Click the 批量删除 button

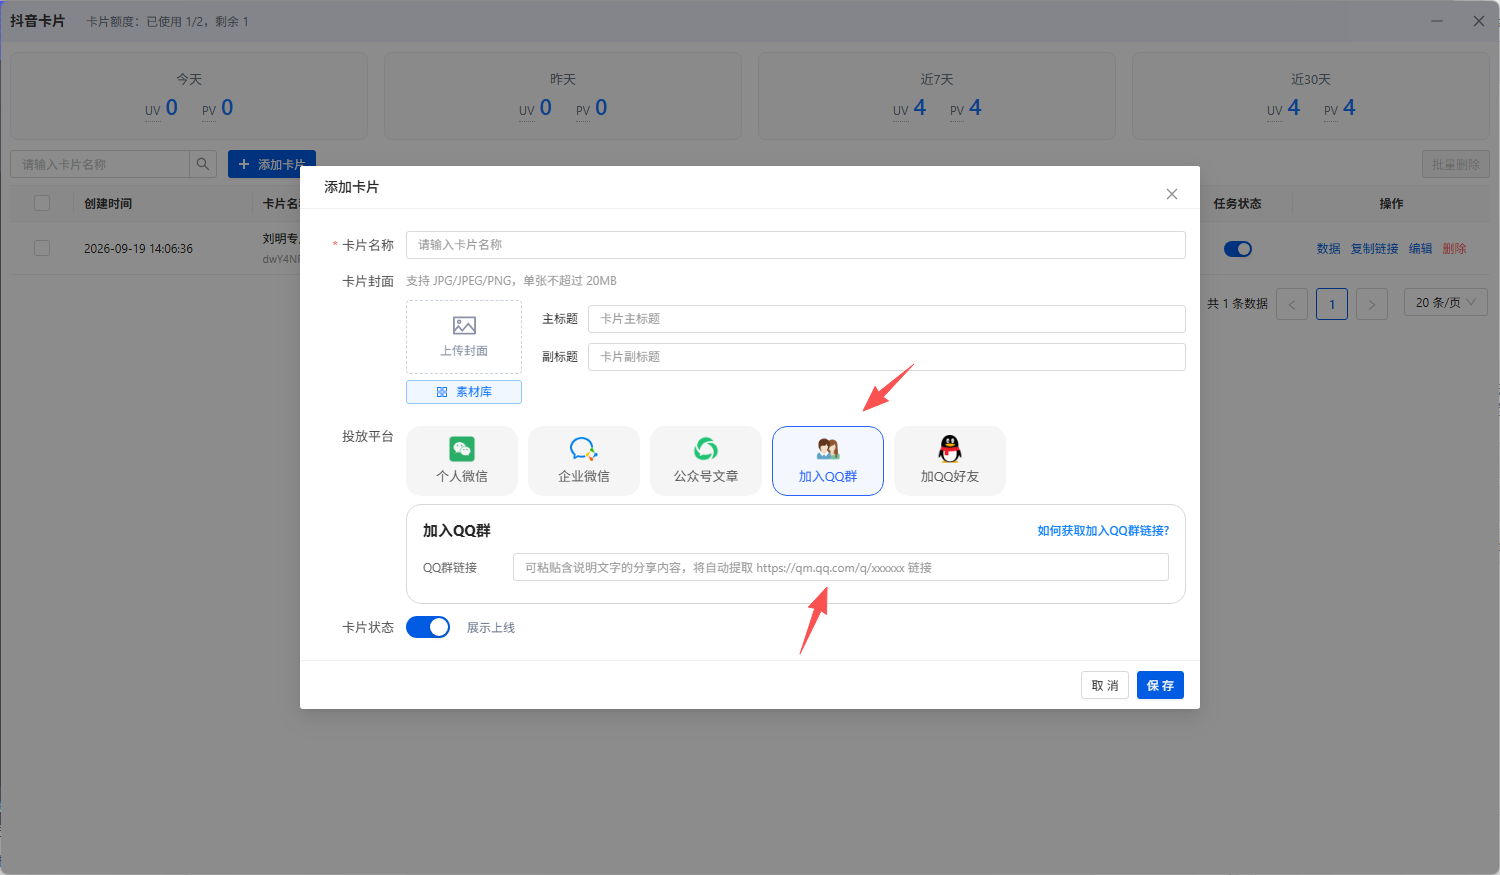pyautogui.click(x=1456, y=164)
